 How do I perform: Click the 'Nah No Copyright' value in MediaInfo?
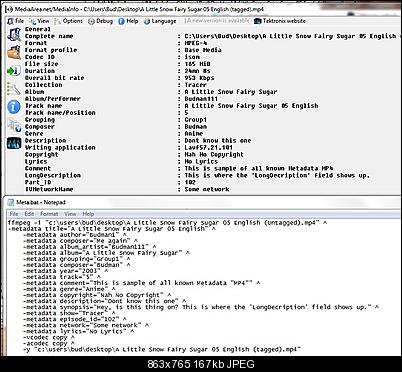(x=214, y=155)
